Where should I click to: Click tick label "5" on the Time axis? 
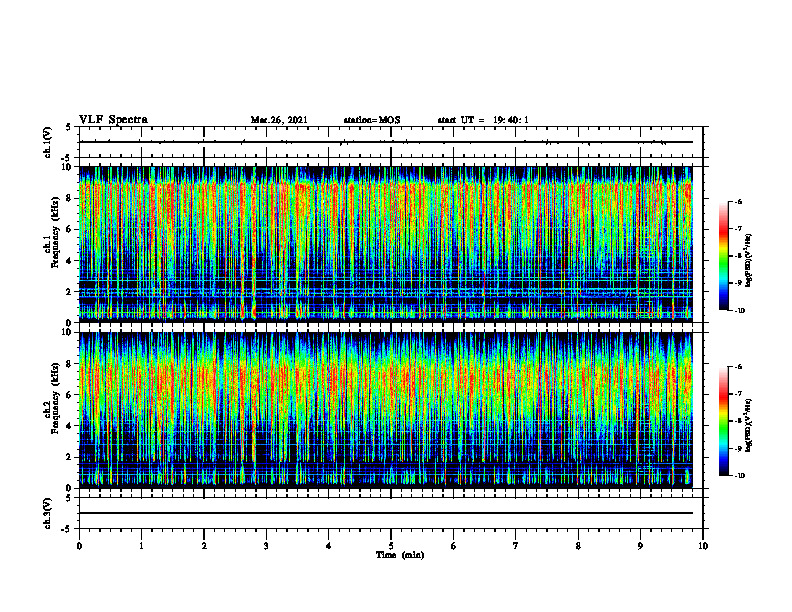(391, 546)
